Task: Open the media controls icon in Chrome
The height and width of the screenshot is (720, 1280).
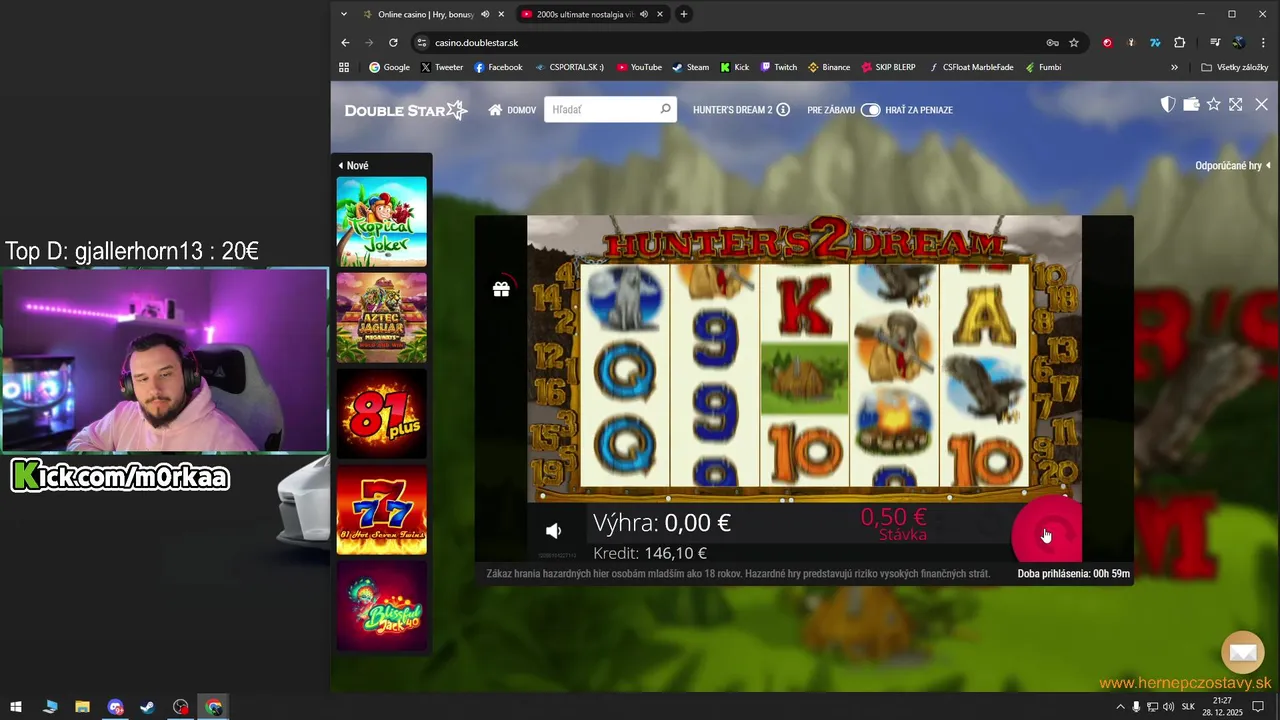Action: (1214, 43)
